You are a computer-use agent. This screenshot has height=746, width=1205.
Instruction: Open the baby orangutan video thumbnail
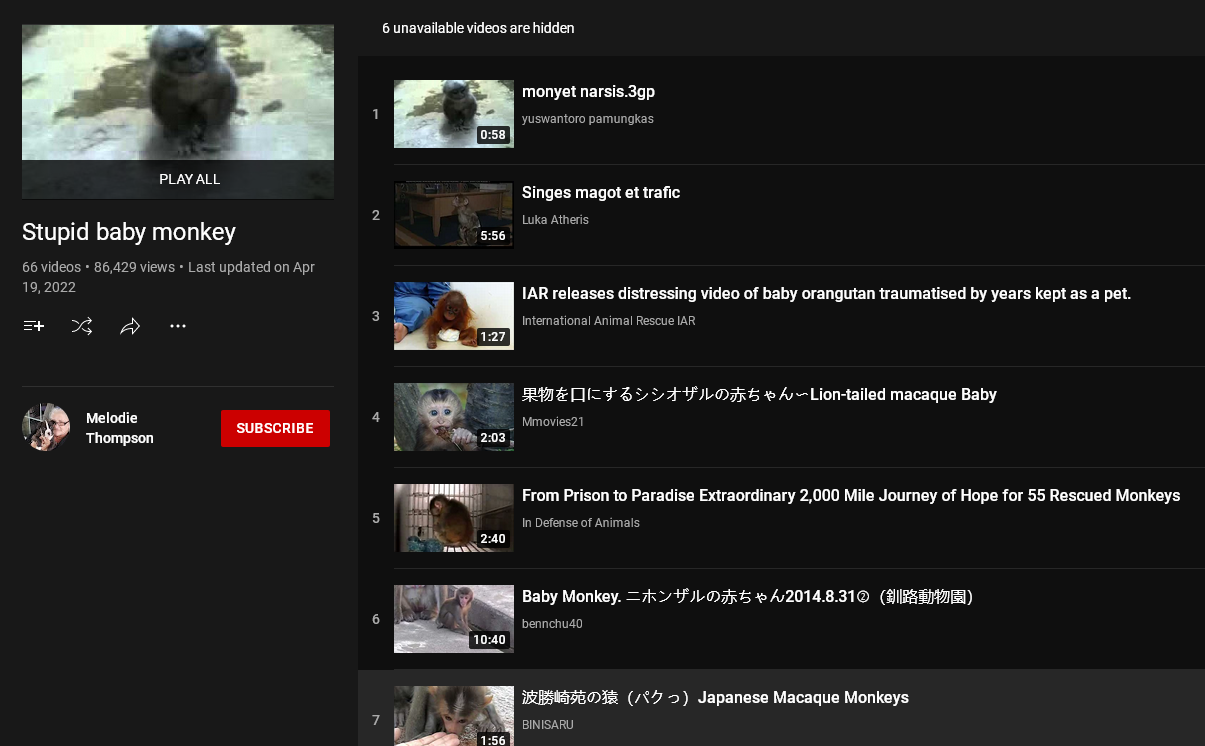coord(453,316)
